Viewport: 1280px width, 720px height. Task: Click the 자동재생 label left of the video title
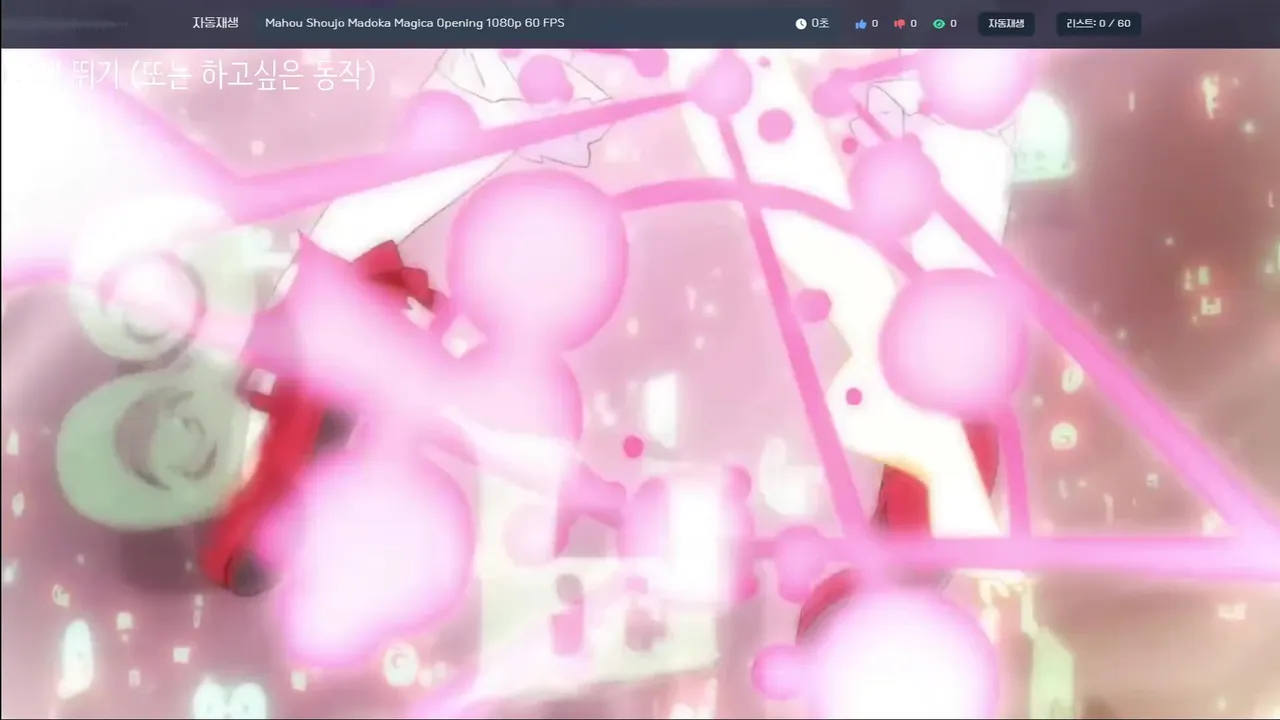[x=215, y=22]
